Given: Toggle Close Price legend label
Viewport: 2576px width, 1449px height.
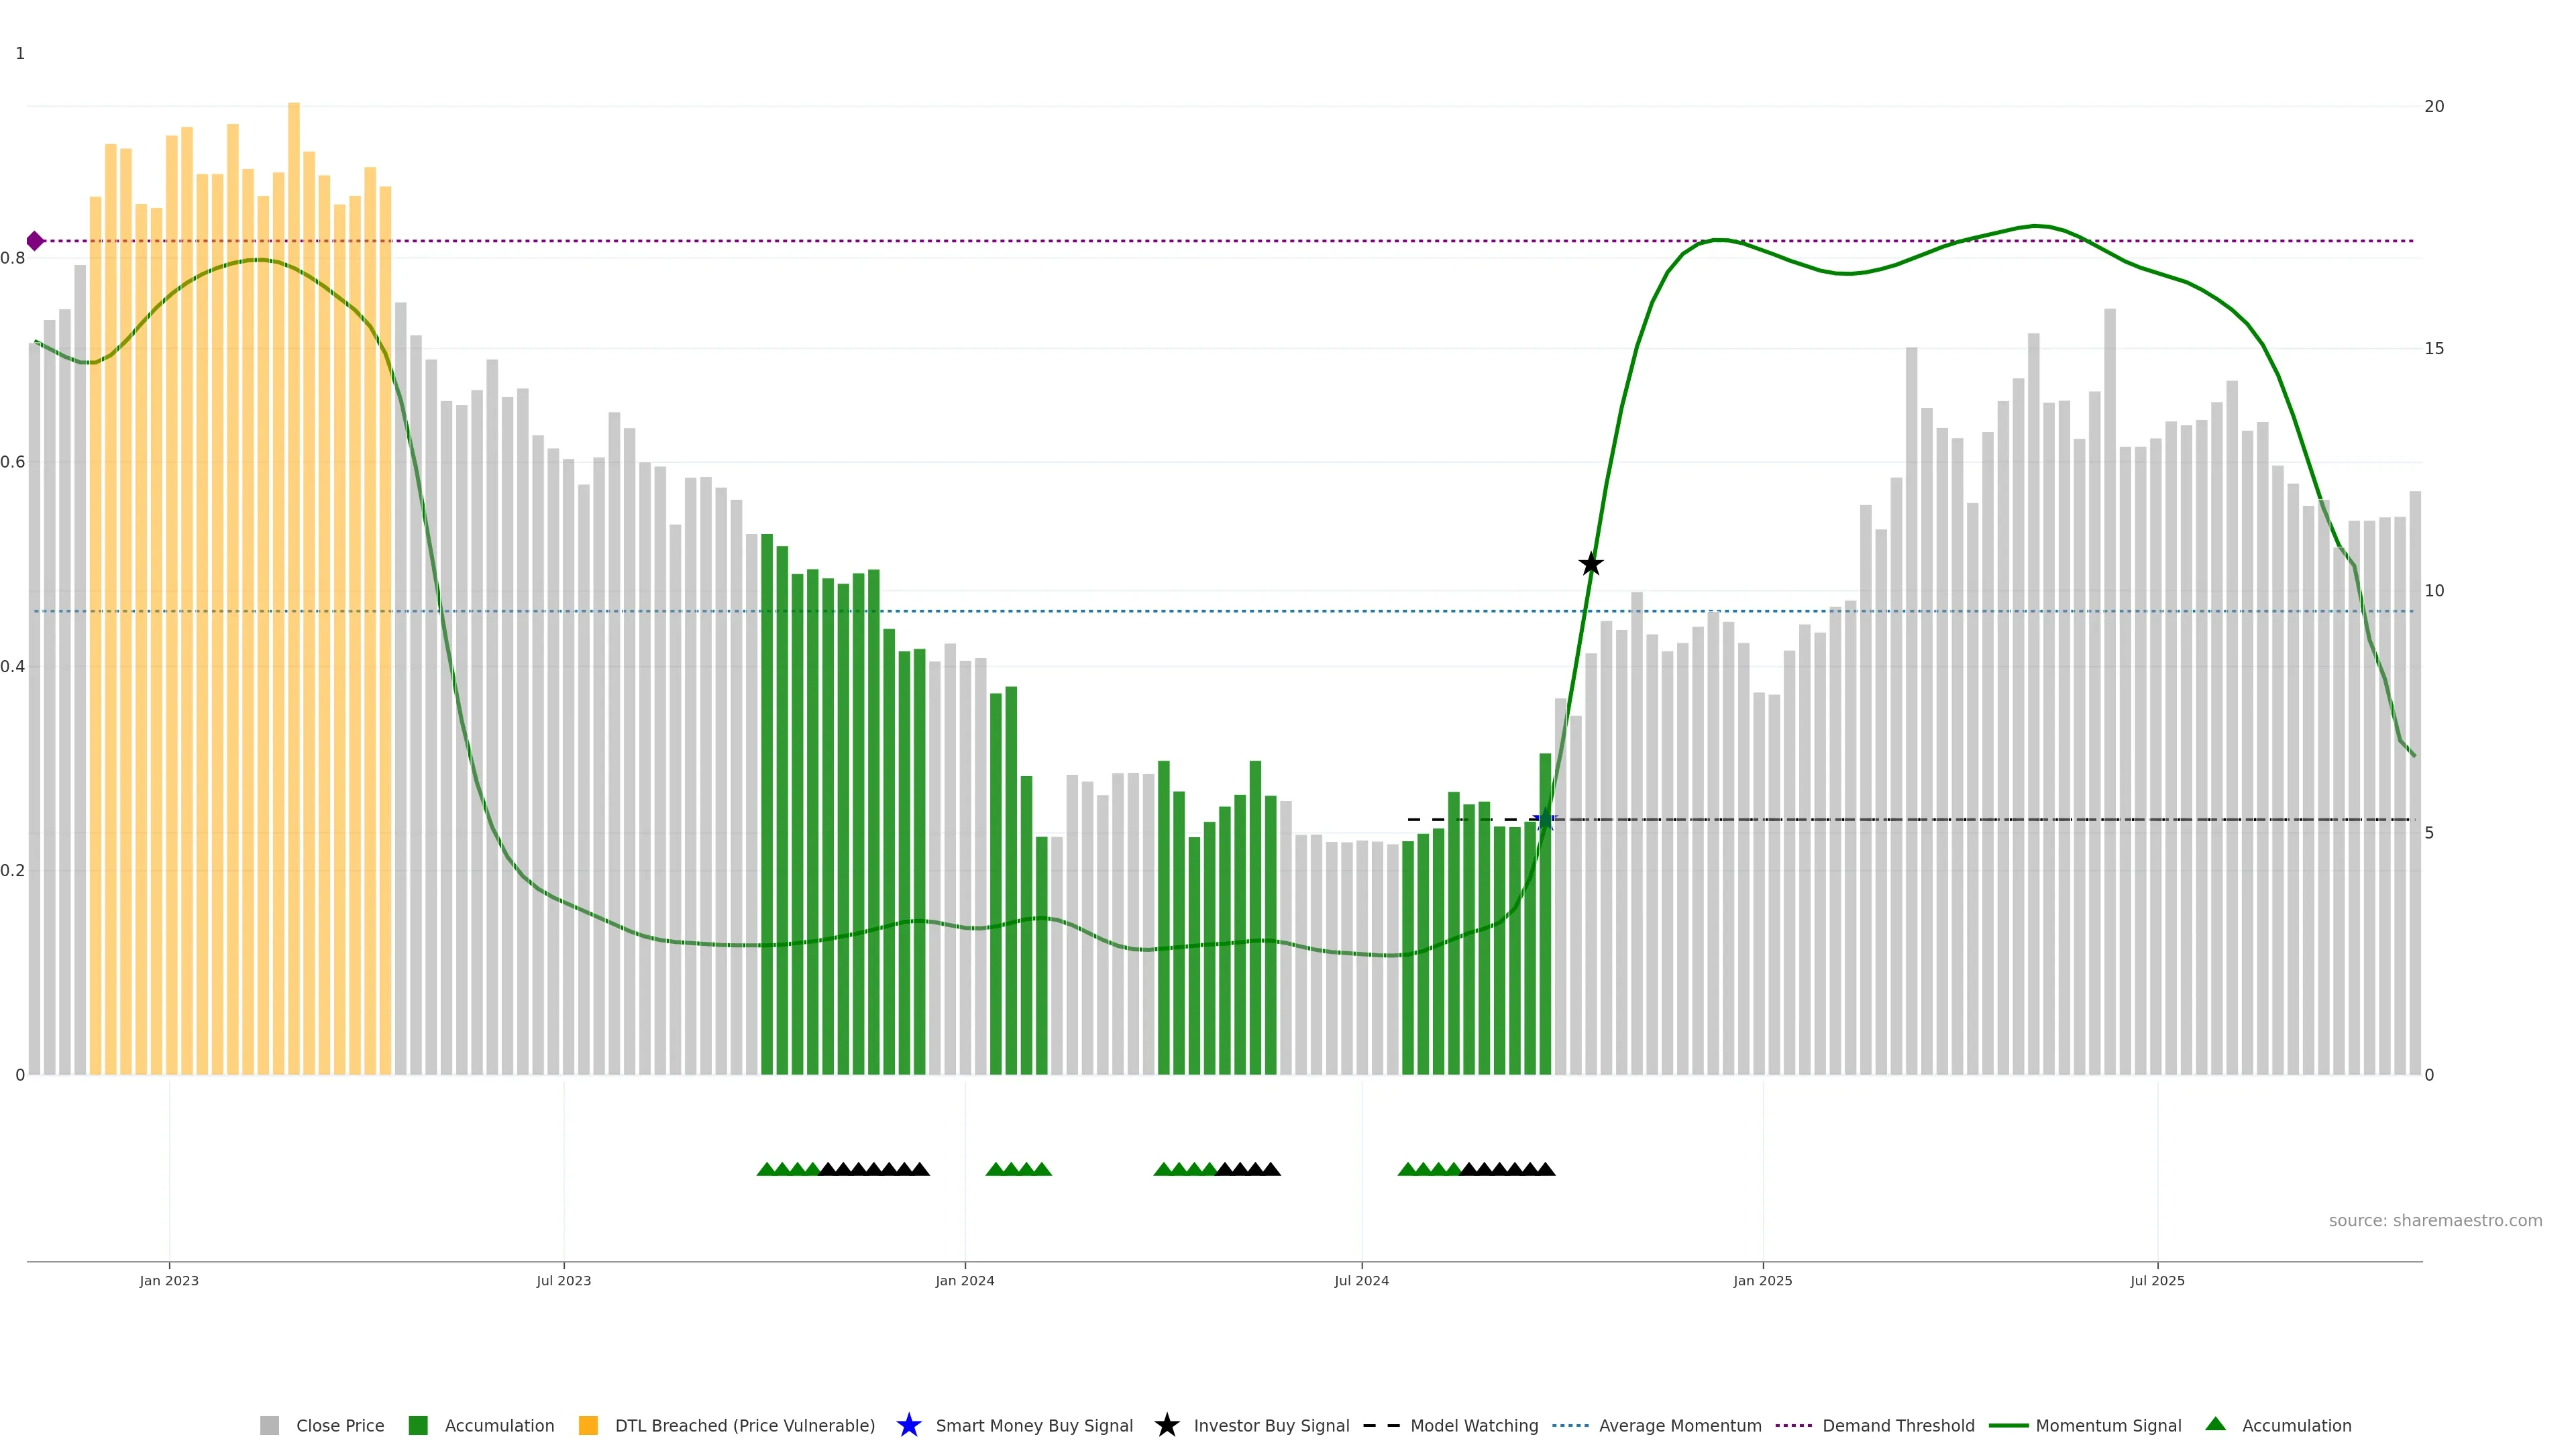Looking at the screenshot, I should (340, 1425).
